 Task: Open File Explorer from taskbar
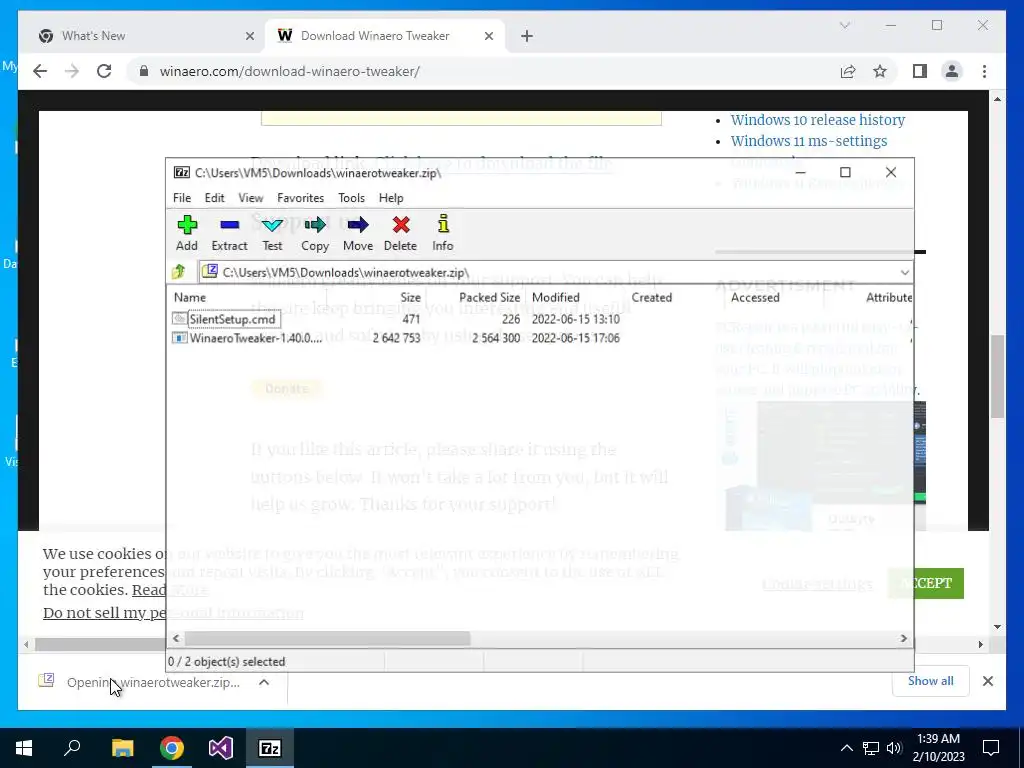(122, 748)
